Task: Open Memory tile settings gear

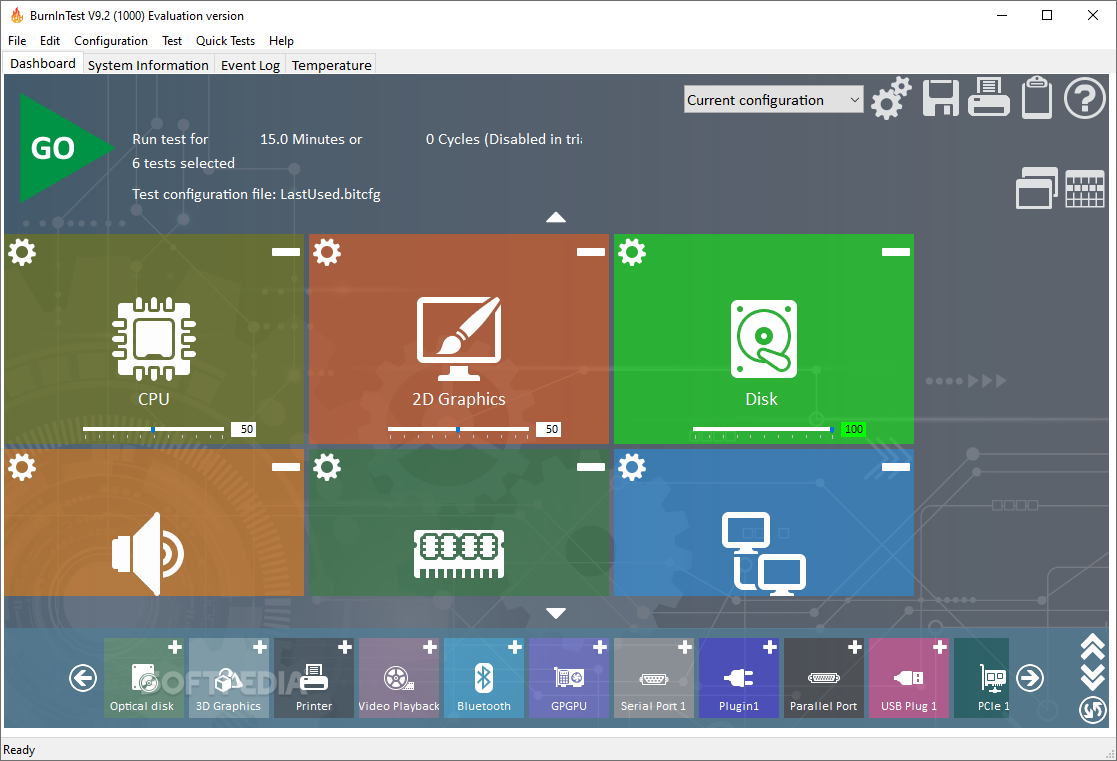Action: pyautogui.click(x=327, y=467)
